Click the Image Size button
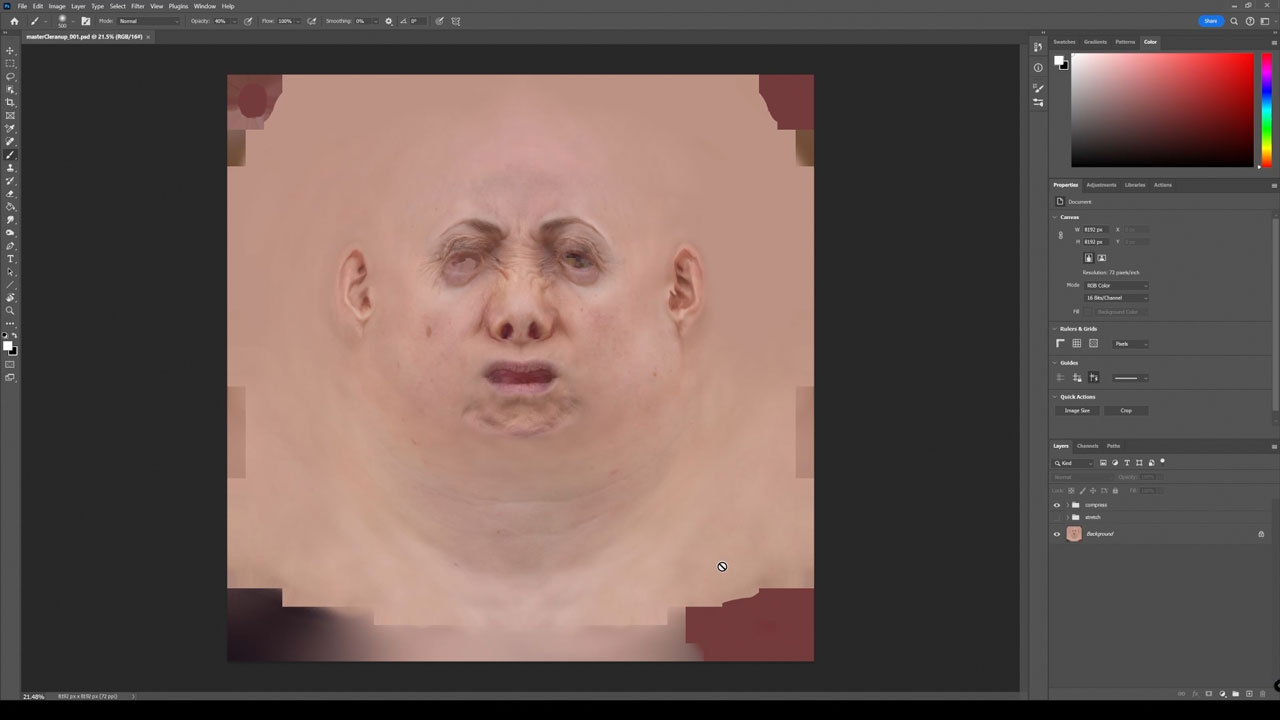 pos(1077,411)
